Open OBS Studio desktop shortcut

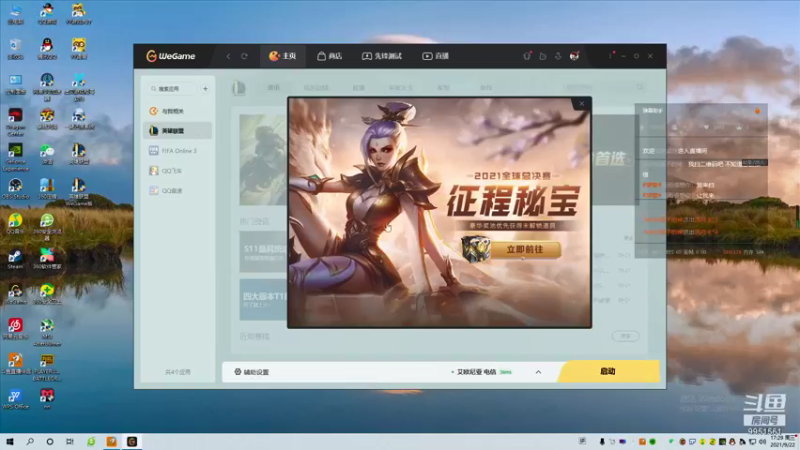pos(15,189)
